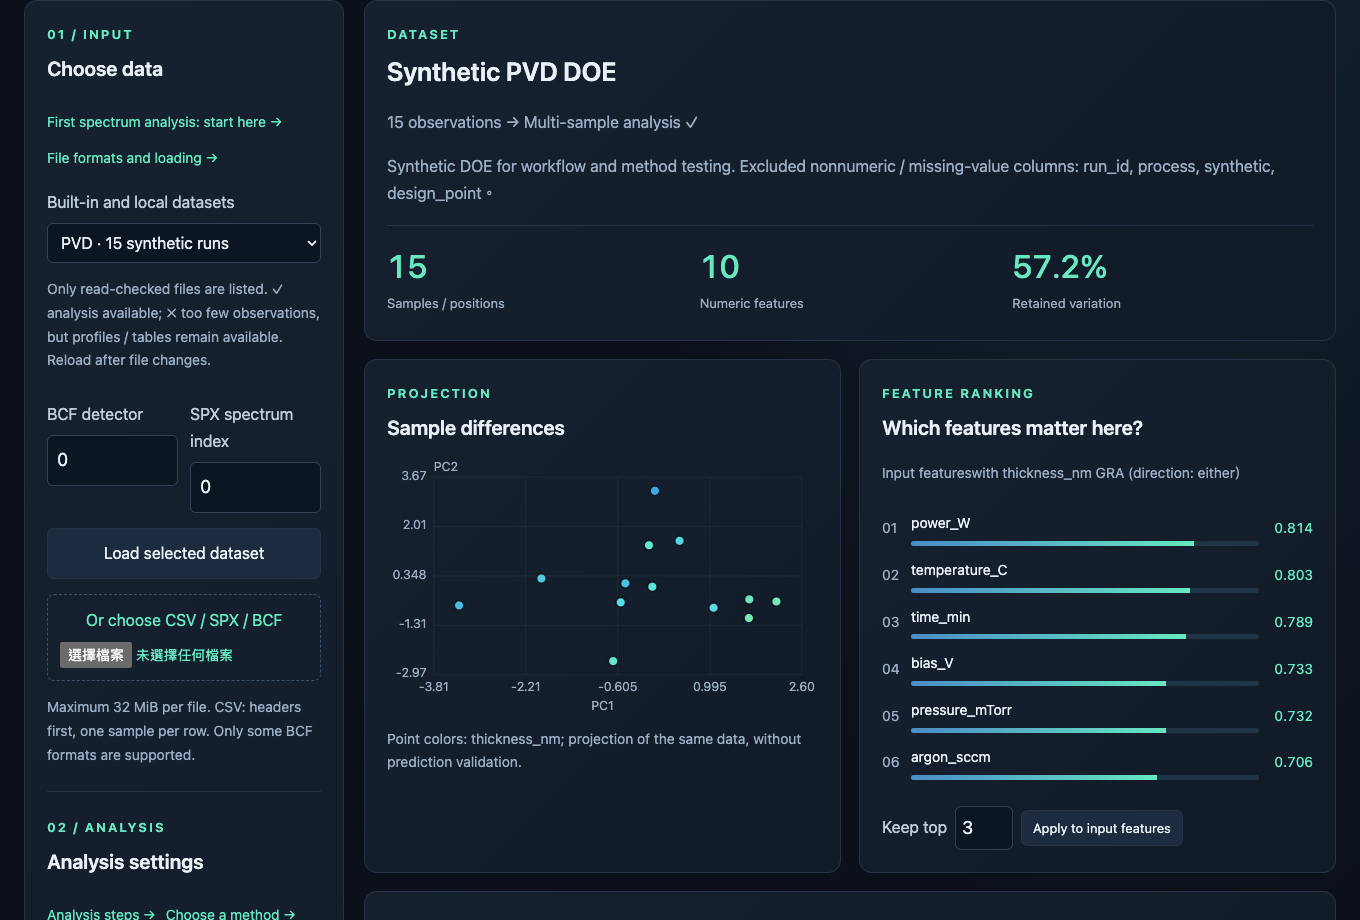Click the choose file button for CSV upload
1360x920 pixels.
tap(96, 655)
